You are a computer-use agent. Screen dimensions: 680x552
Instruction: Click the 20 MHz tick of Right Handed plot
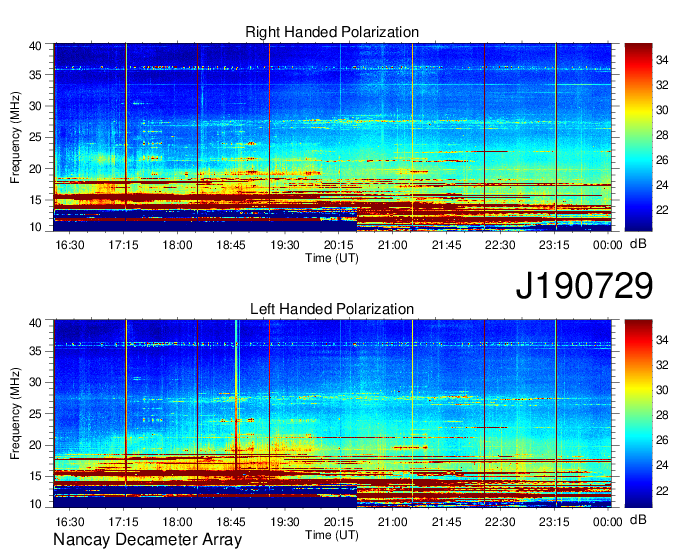coord(36,169)
